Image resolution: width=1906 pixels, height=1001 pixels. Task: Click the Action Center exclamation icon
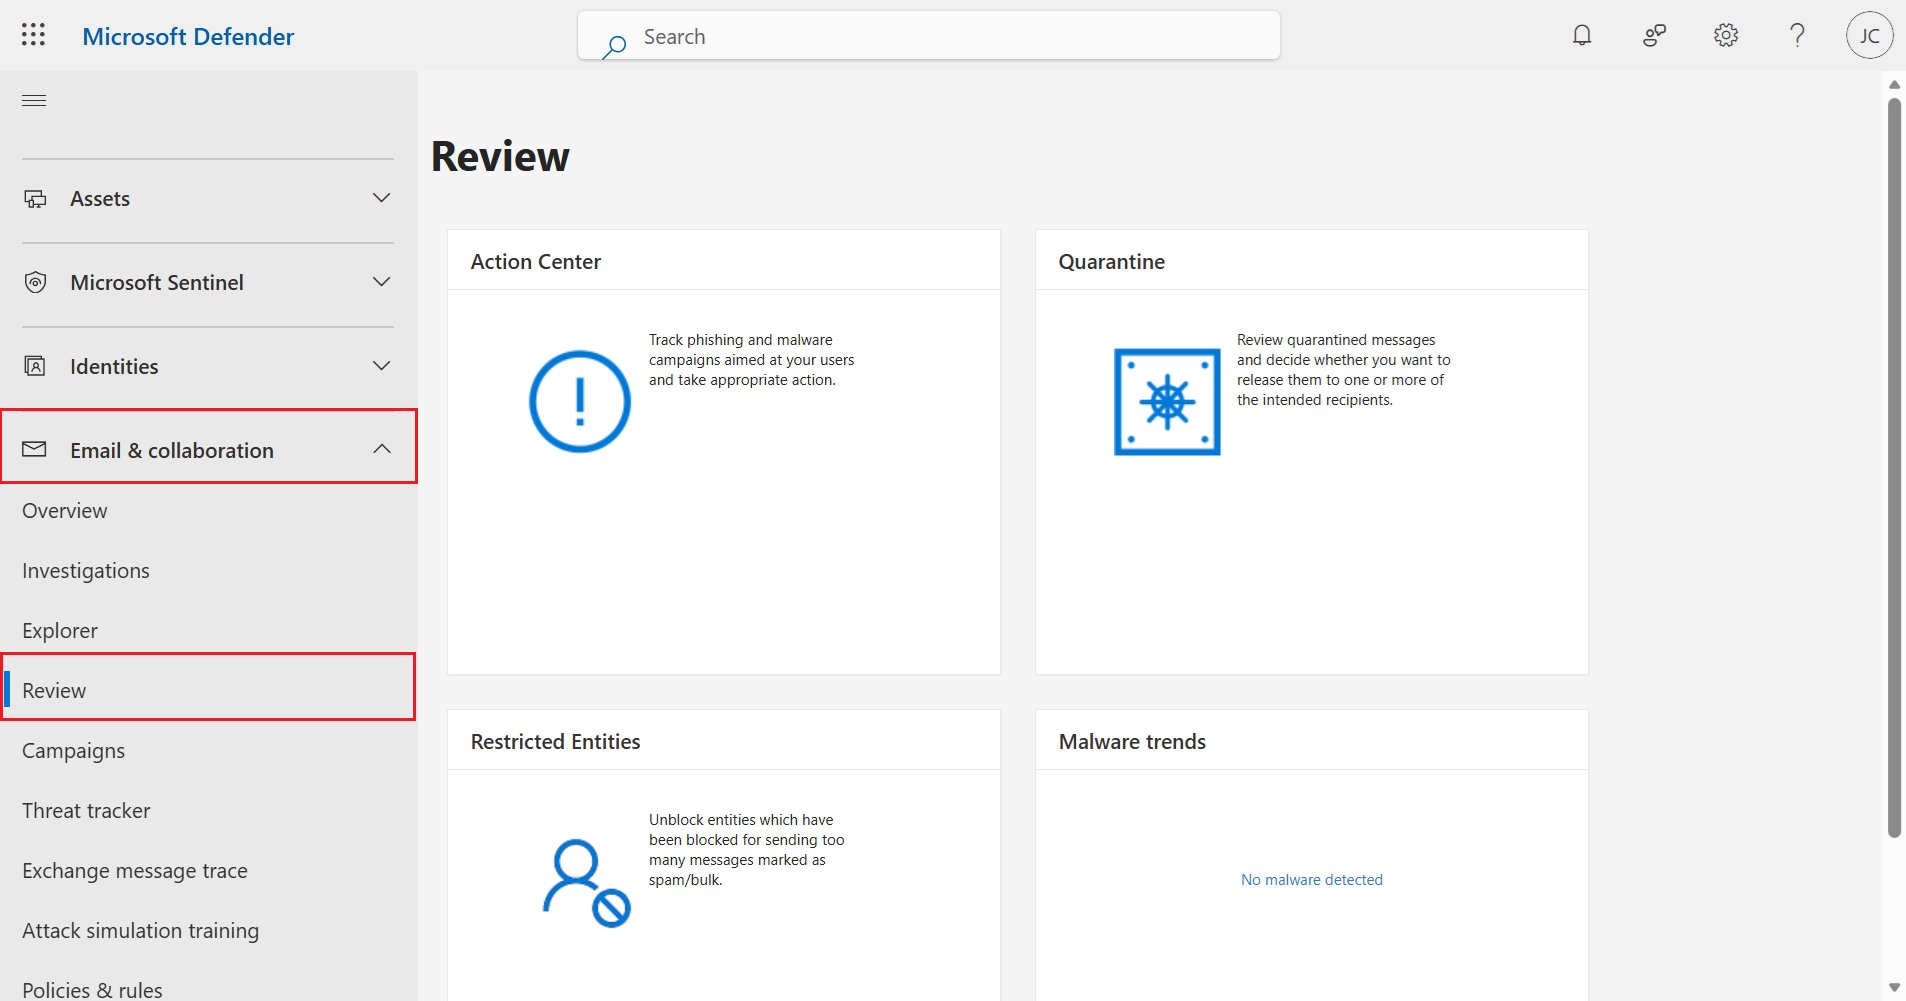(580, 401)
